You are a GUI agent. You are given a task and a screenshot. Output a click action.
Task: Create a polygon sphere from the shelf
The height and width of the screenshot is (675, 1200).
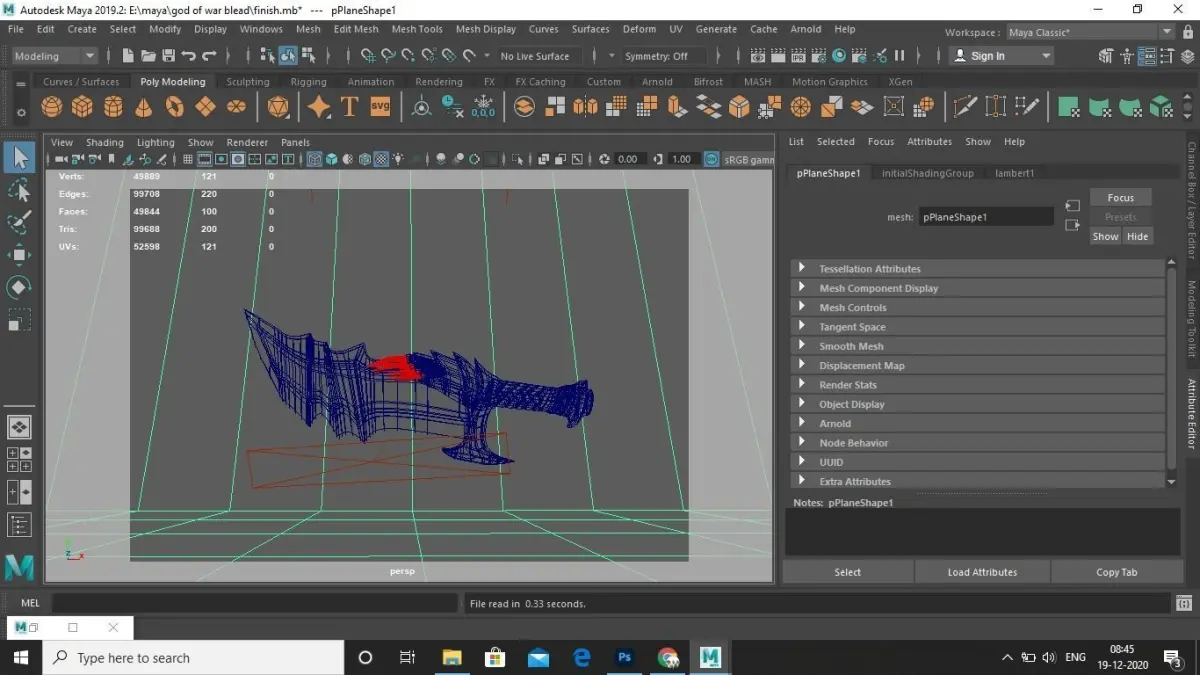pyautogui.click(x=52, y=106)
